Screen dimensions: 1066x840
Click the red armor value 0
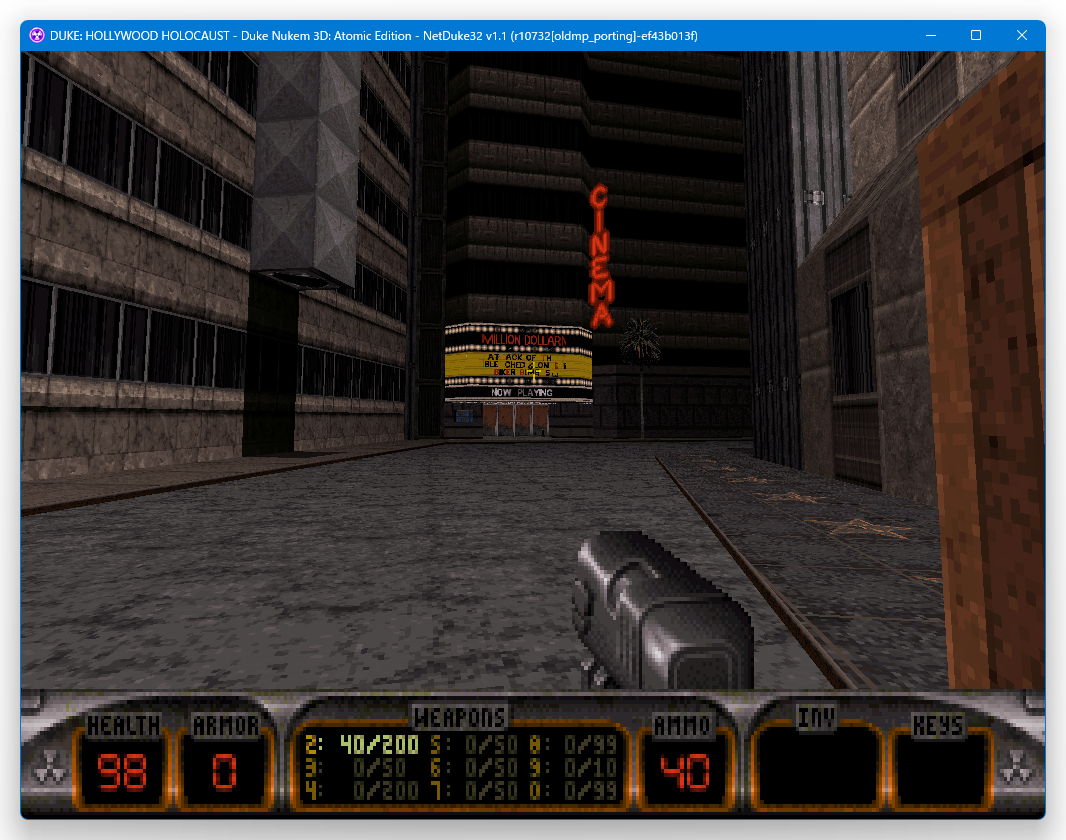[x=224, y=772]
